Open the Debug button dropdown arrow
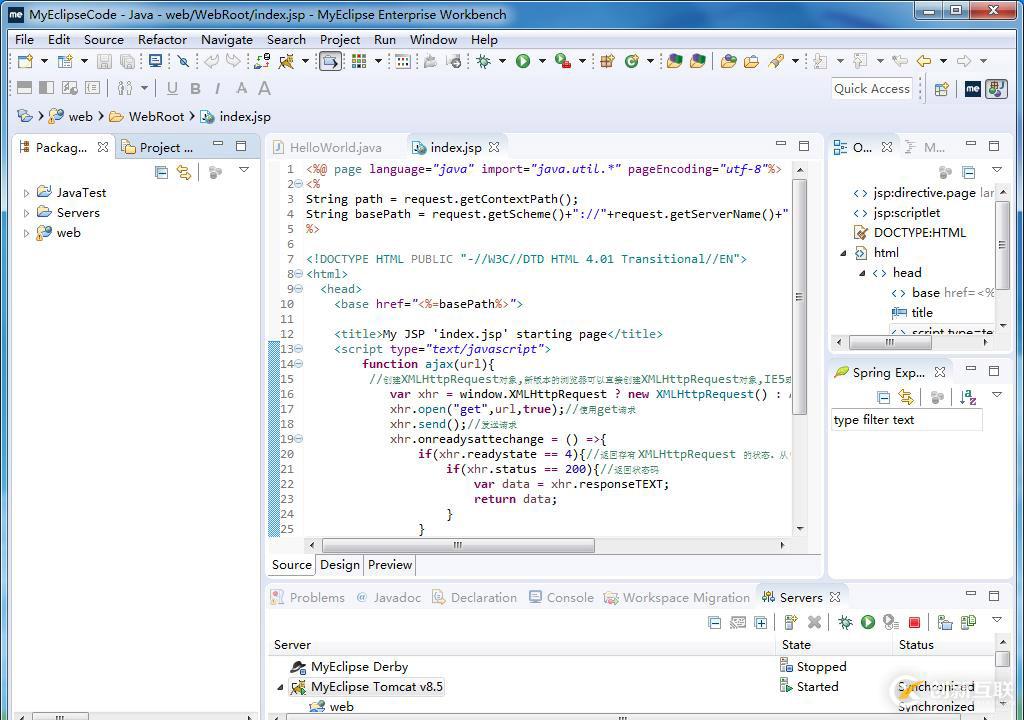1024x720 pixels. point(502,61)
